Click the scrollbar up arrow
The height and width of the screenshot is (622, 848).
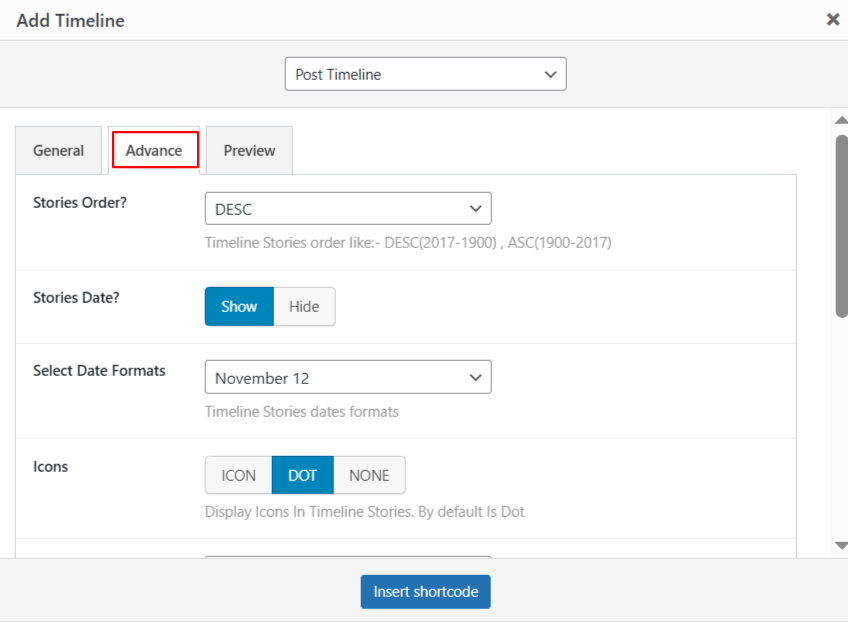[x=841, y=120]
